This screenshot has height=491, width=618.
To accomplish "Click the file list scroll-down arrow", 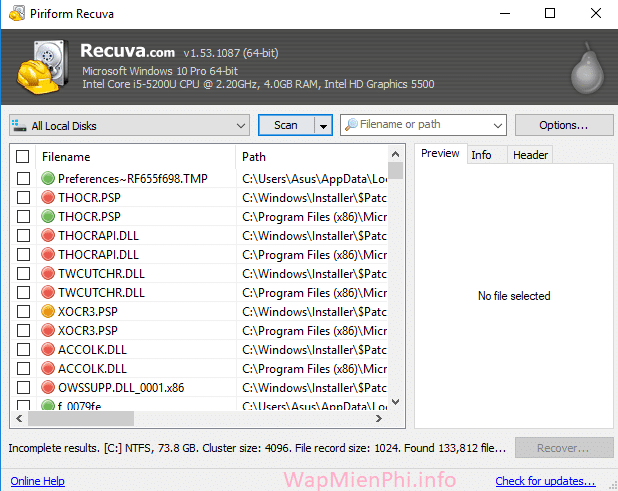I will coord(395,402).
